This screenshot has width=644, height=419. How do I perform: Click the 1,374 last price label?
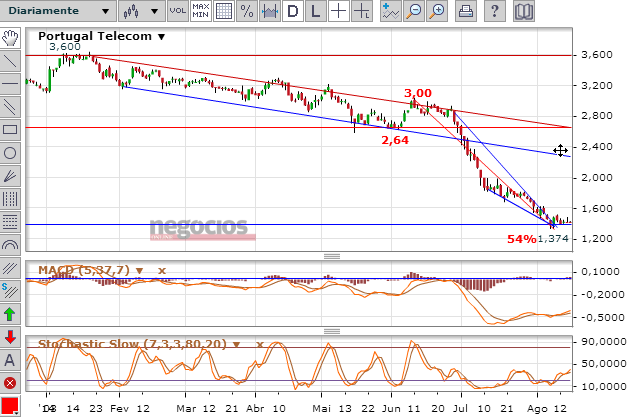(553, 239)
